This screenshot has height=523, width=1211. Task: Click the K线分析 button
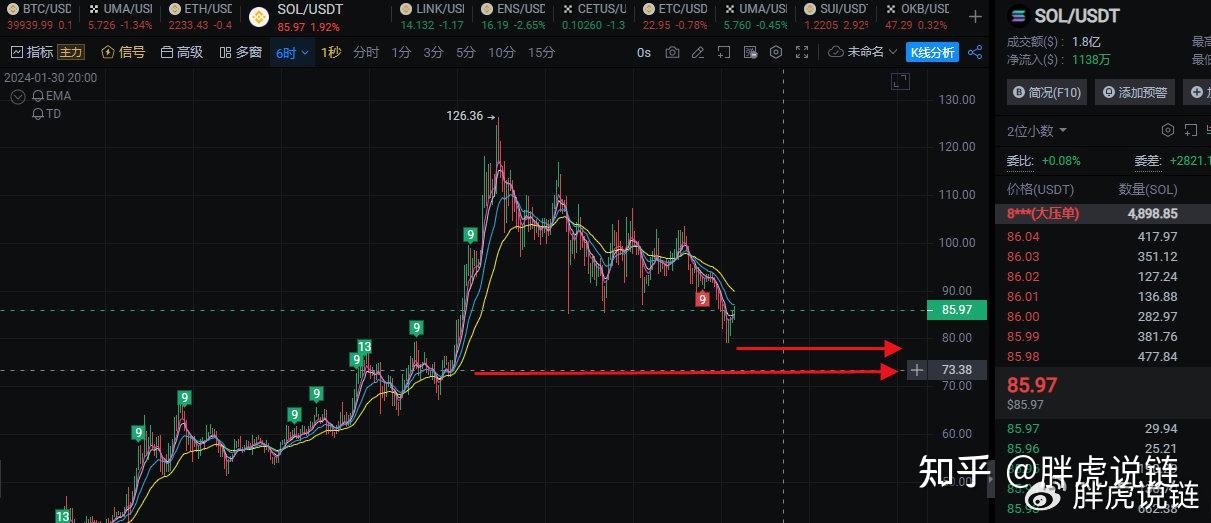932,52
